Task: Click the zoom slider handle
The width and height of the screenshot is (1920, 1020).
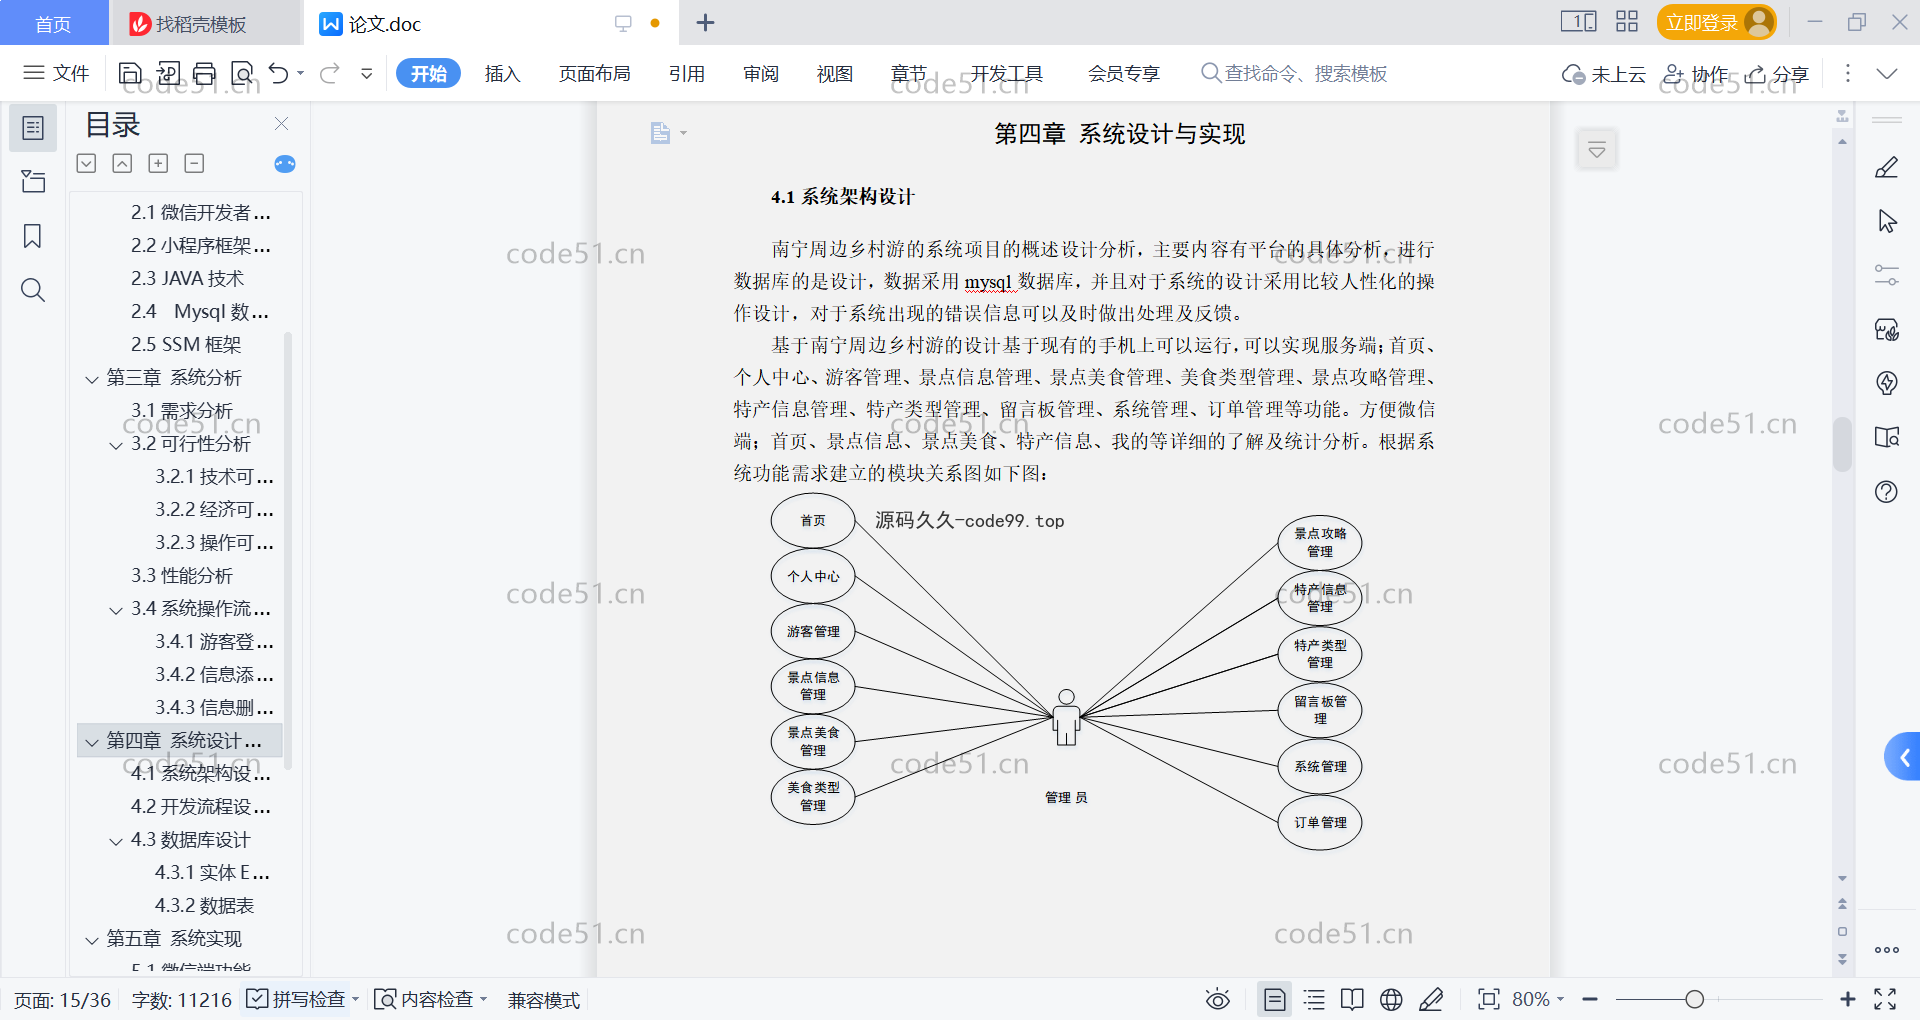Action: click(x=1694, y=999)
